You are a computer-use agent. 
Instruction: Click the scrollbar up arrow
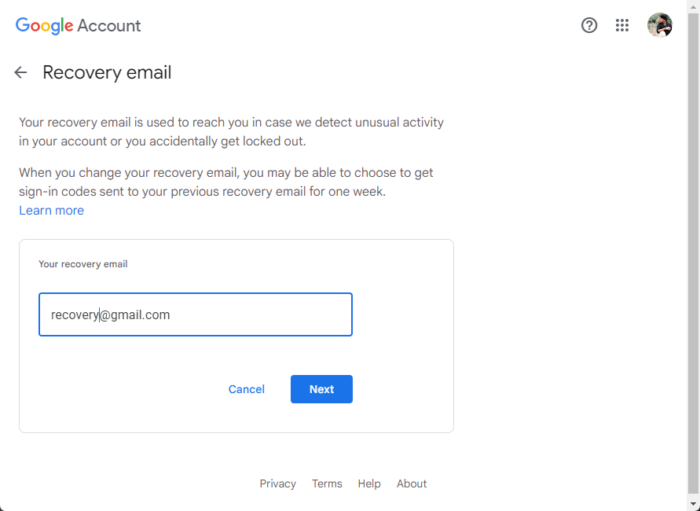click(x=694, y=6)
